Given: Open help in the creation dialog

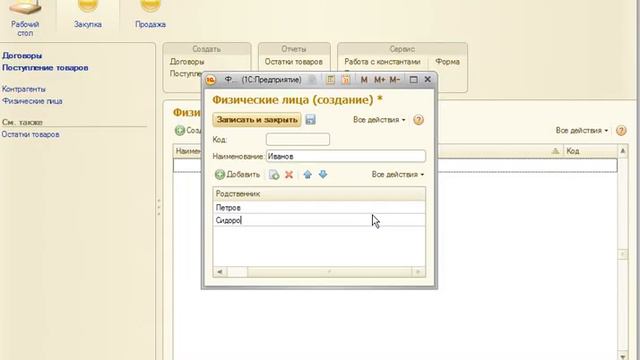Looking at the screenshot, I should tap(418, 120).
